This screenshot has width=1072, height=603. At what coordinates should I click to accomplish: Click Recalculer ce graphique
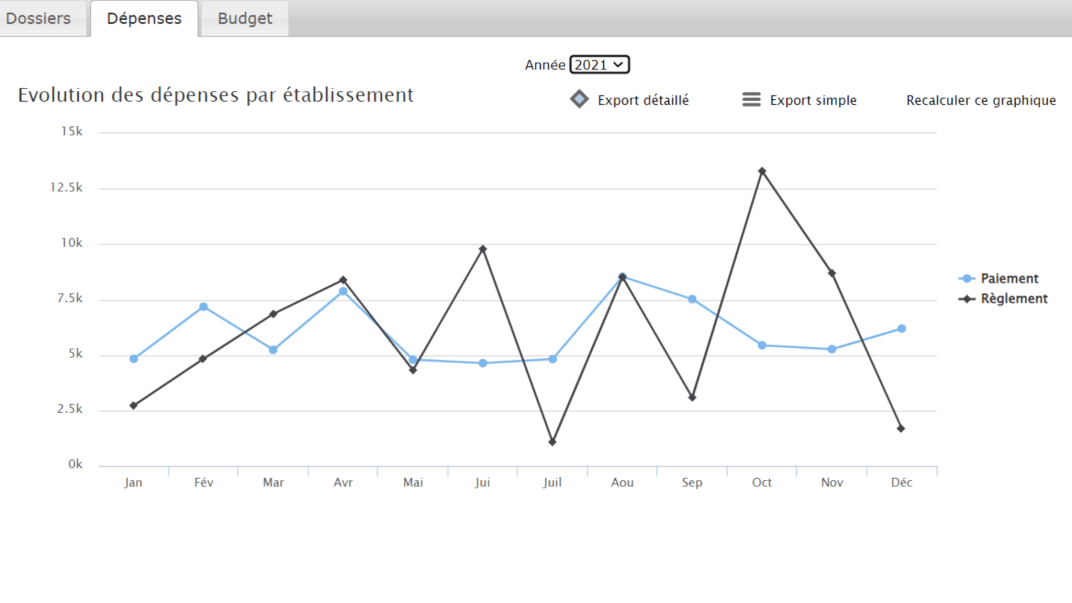pos(981,100)
